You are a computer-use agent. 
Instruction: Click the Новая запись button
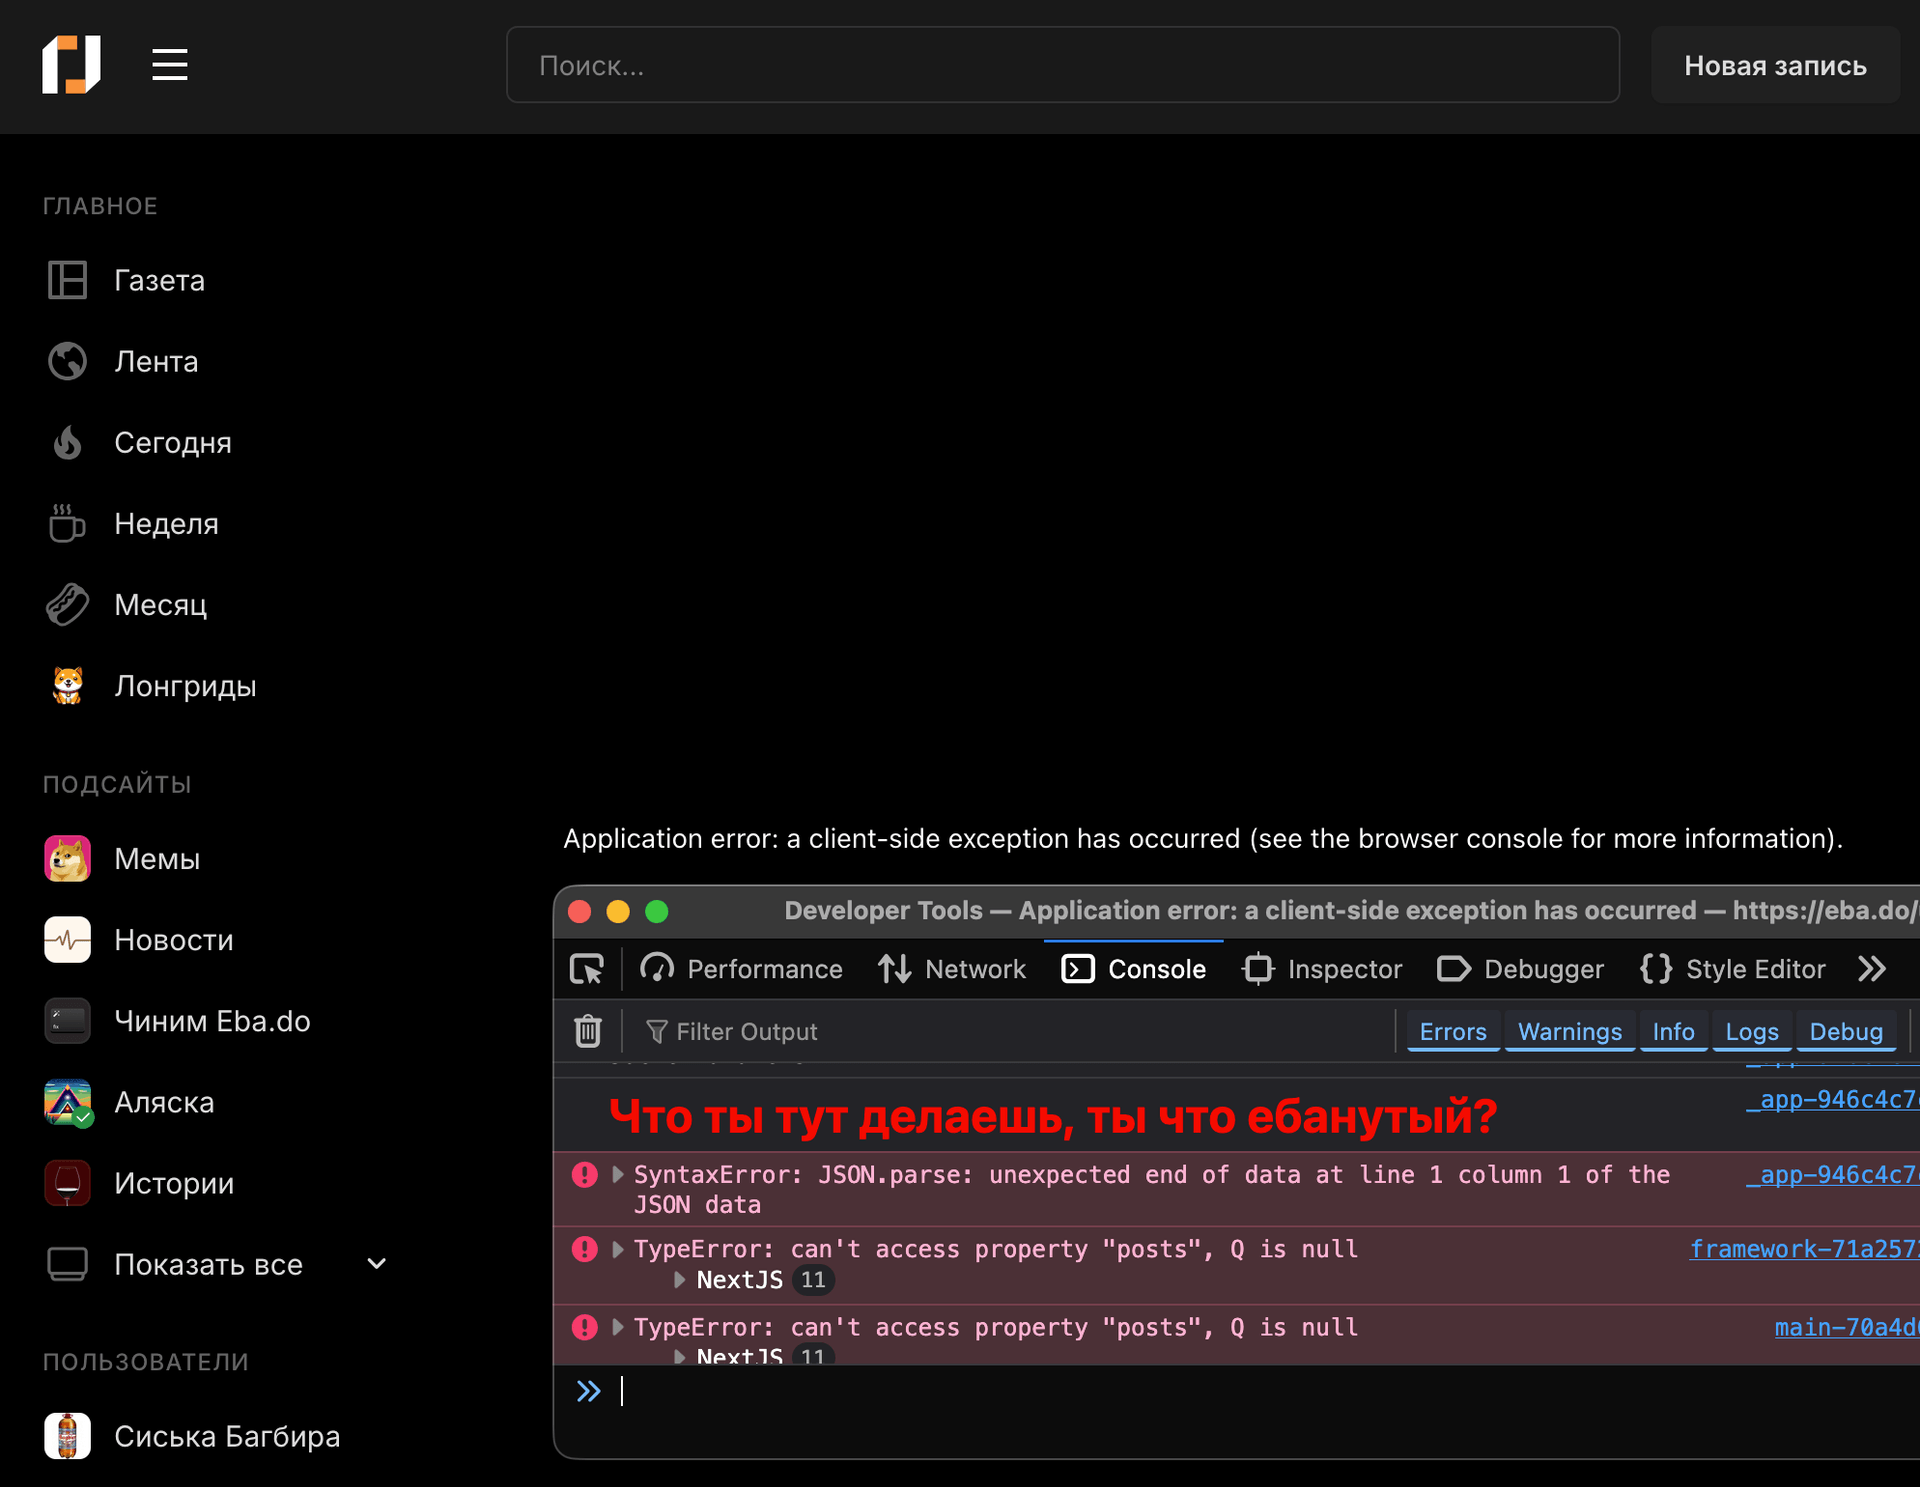[x=1774, y=65]
